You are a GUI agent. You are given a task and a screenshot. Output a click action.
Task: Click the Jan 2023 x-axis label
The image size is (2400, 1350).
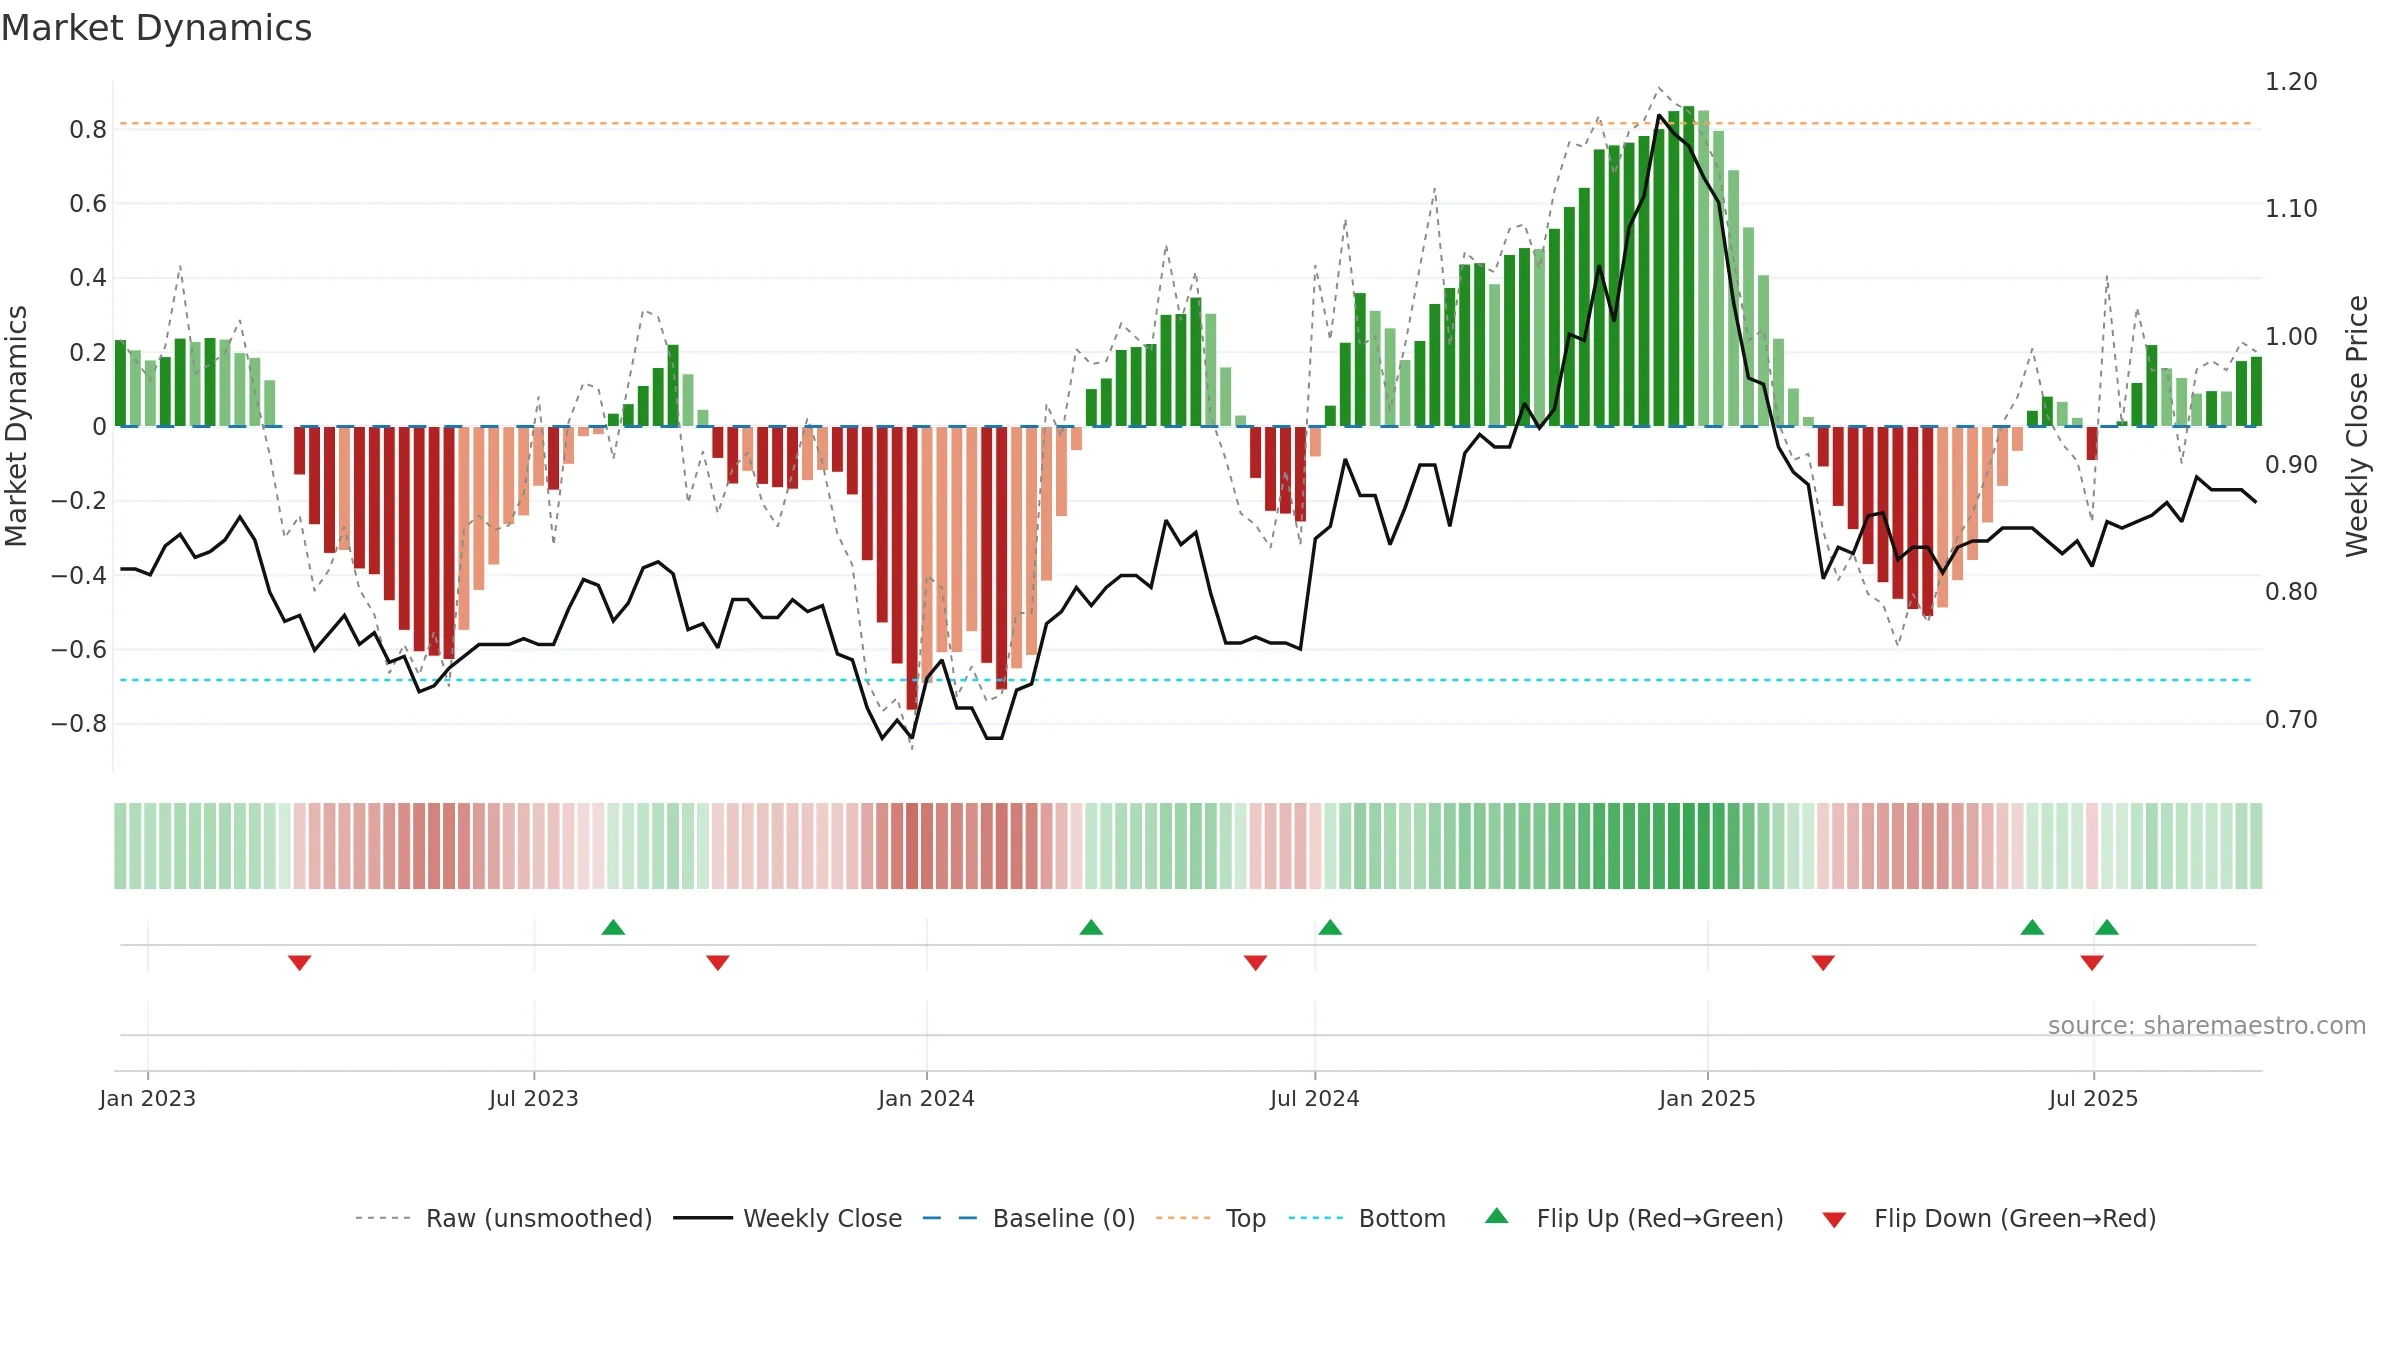point(148,1098)
